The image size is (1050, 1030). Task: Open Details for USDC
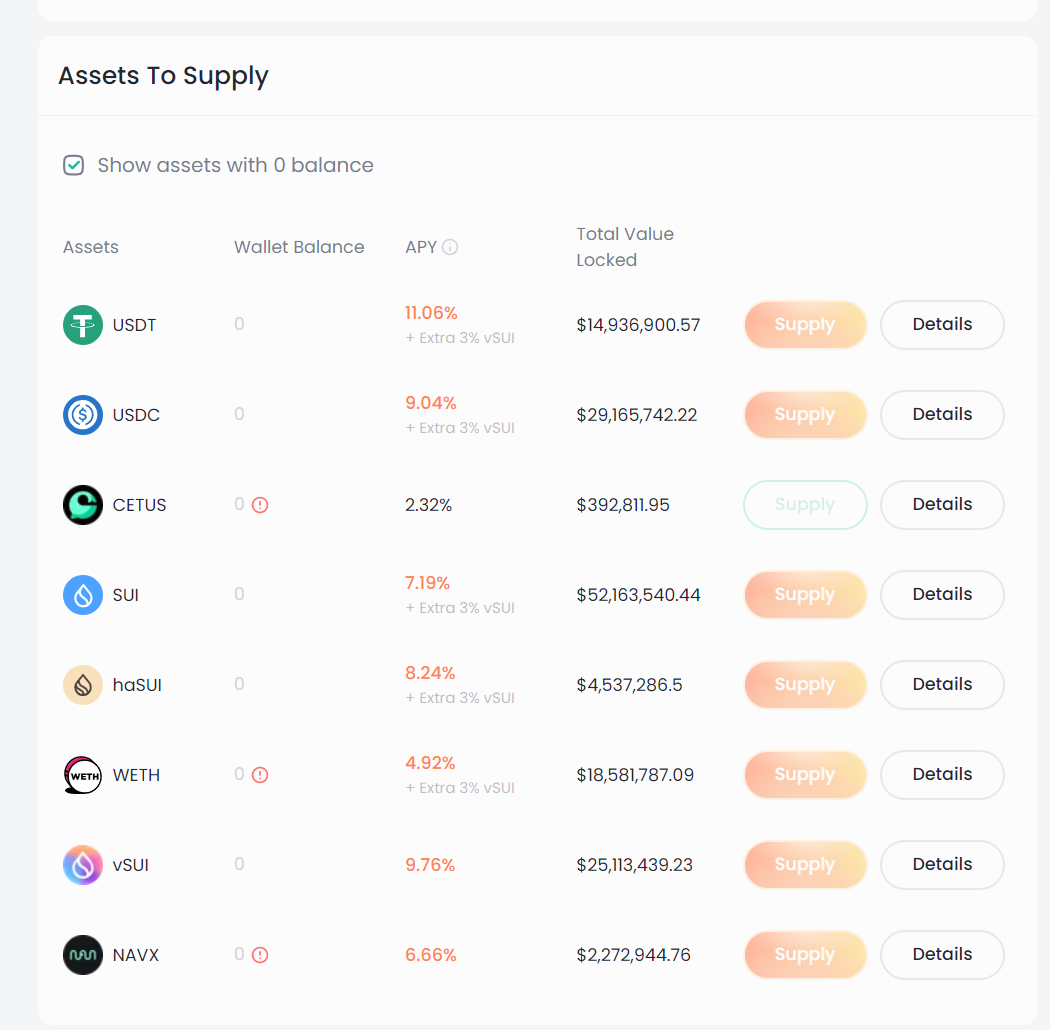[942, 415]
